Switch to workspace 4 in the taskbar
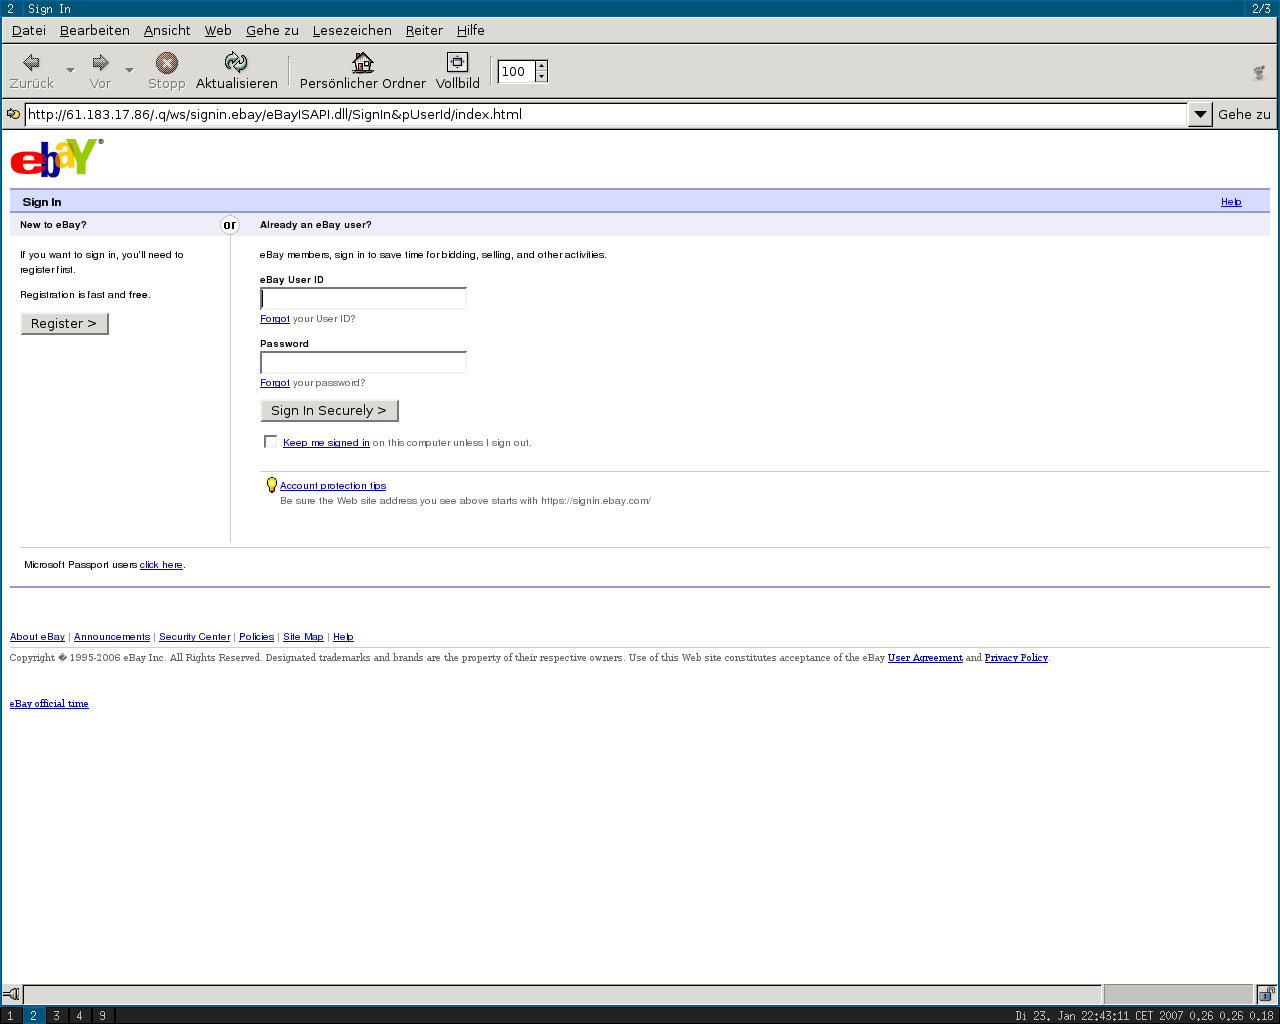 79,1015
